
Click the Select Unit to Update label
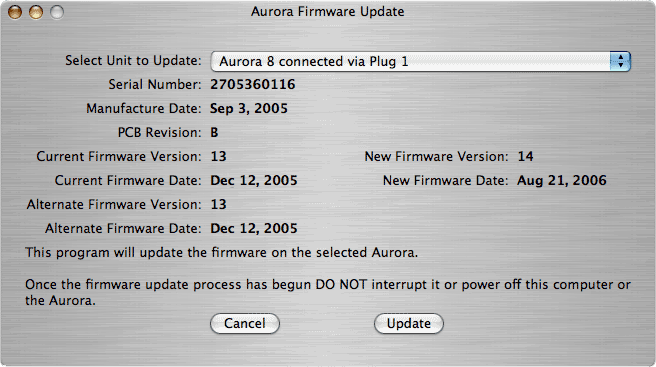coord(133,61)
